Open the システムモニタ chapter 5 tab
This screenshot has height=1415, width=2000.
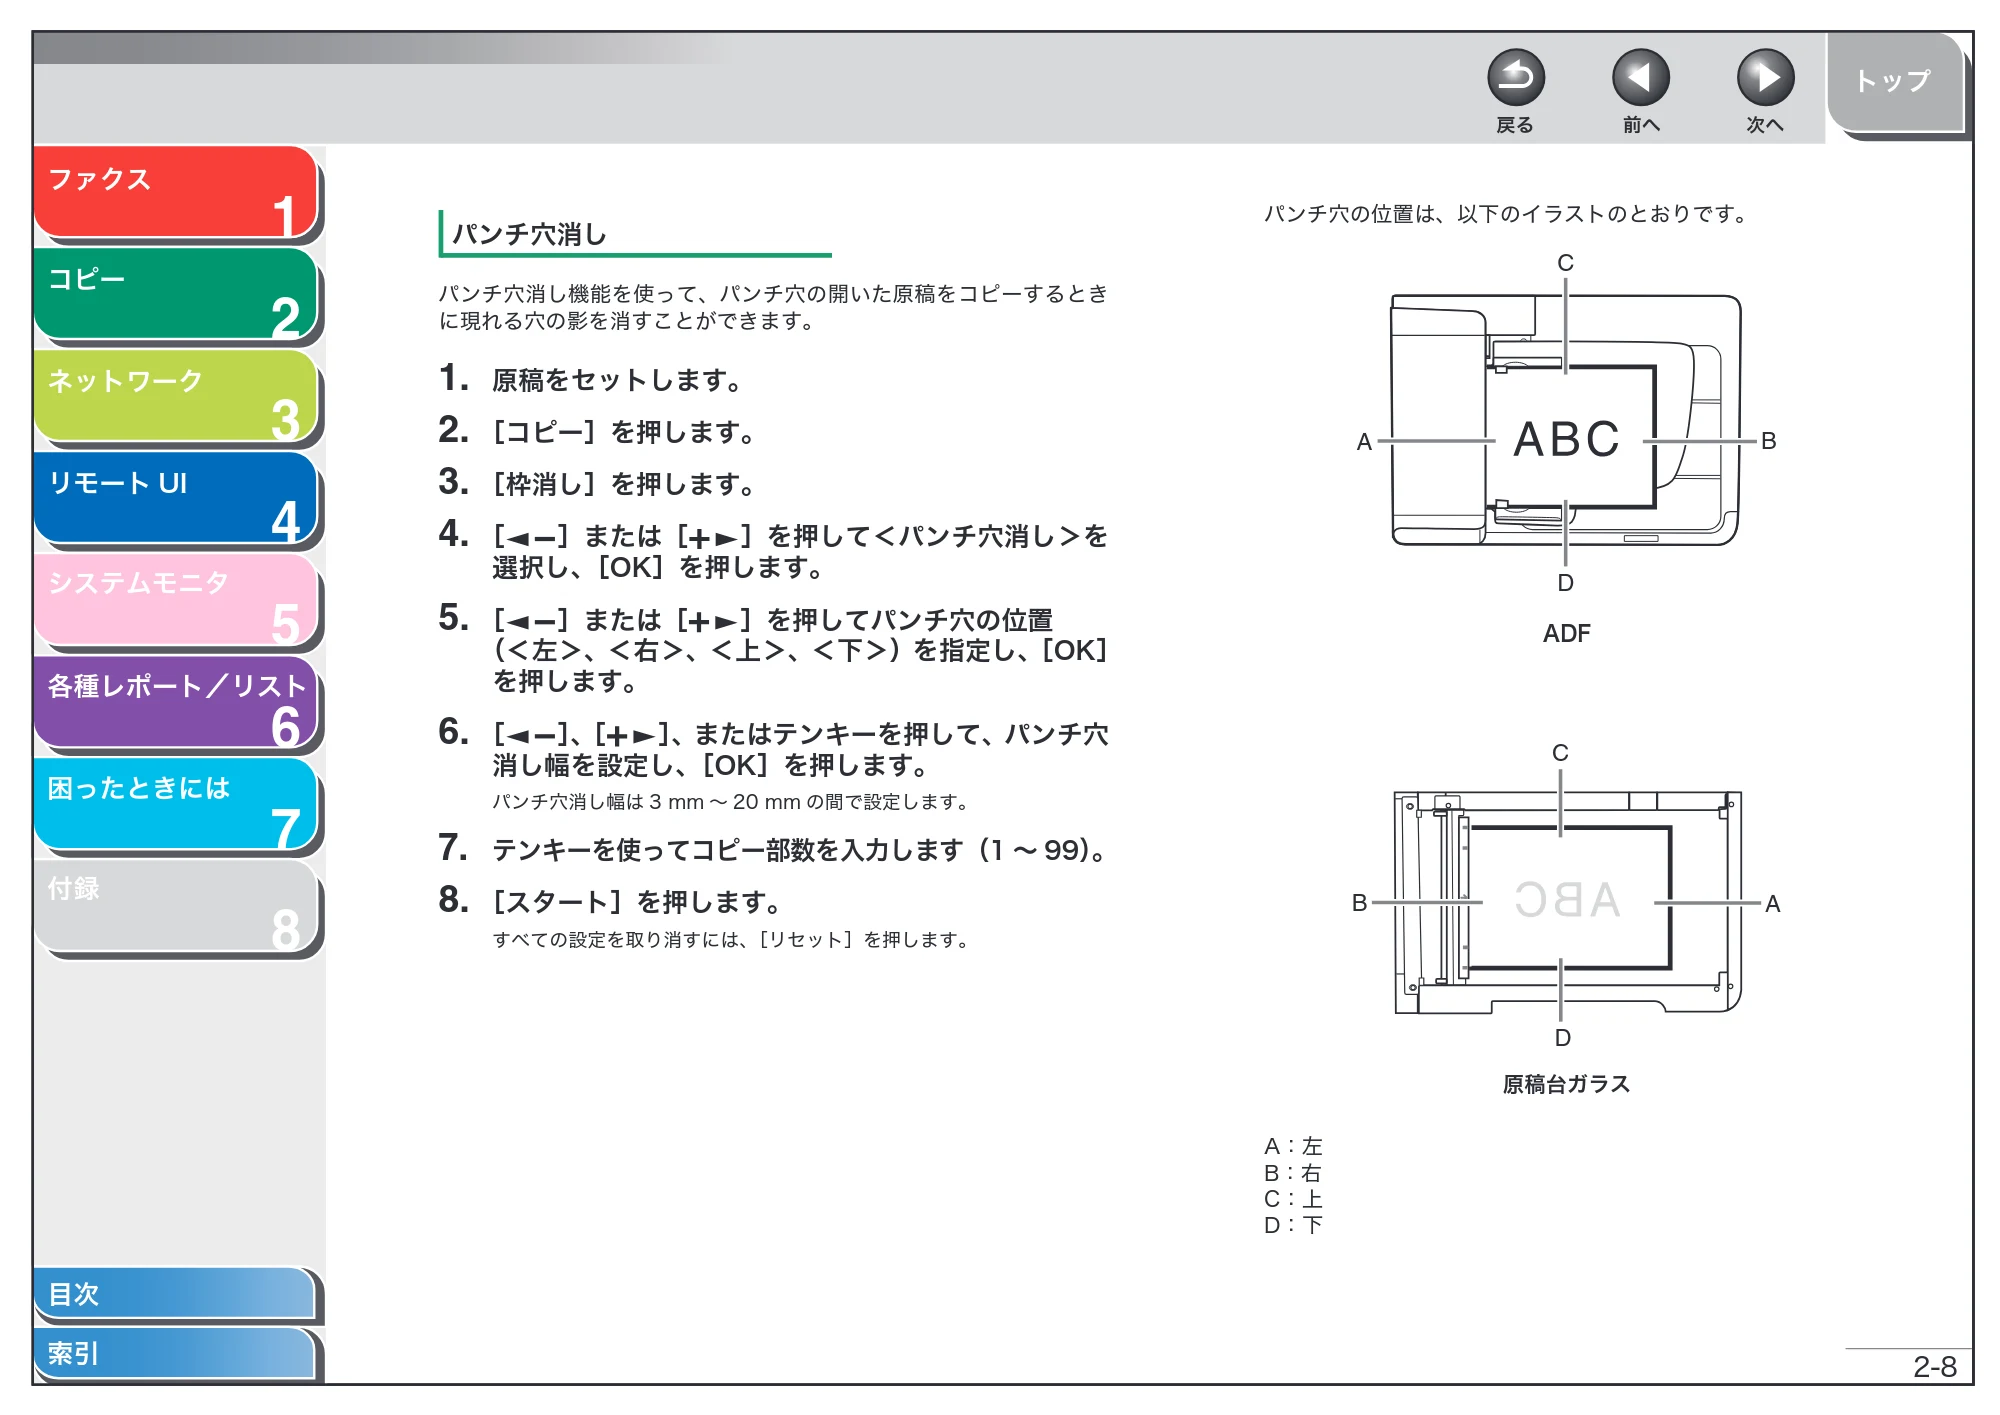point(176,600)
